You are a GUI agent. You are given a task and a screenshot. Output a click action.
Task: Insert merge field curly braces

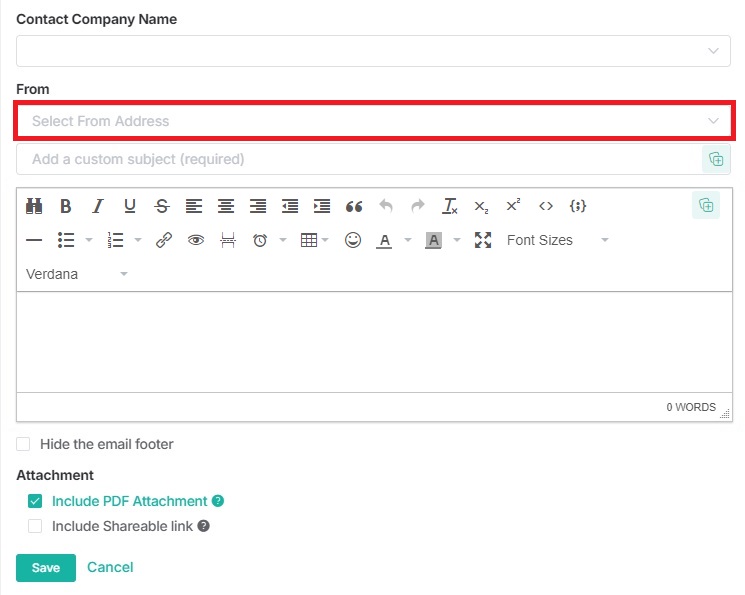578,206
